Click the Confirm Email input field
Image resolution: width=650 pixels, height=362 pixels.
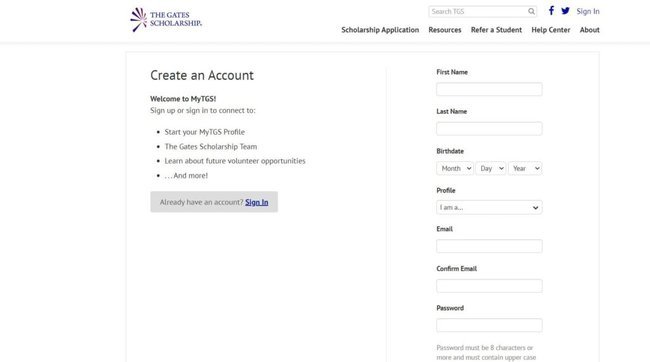pos(489,286)
